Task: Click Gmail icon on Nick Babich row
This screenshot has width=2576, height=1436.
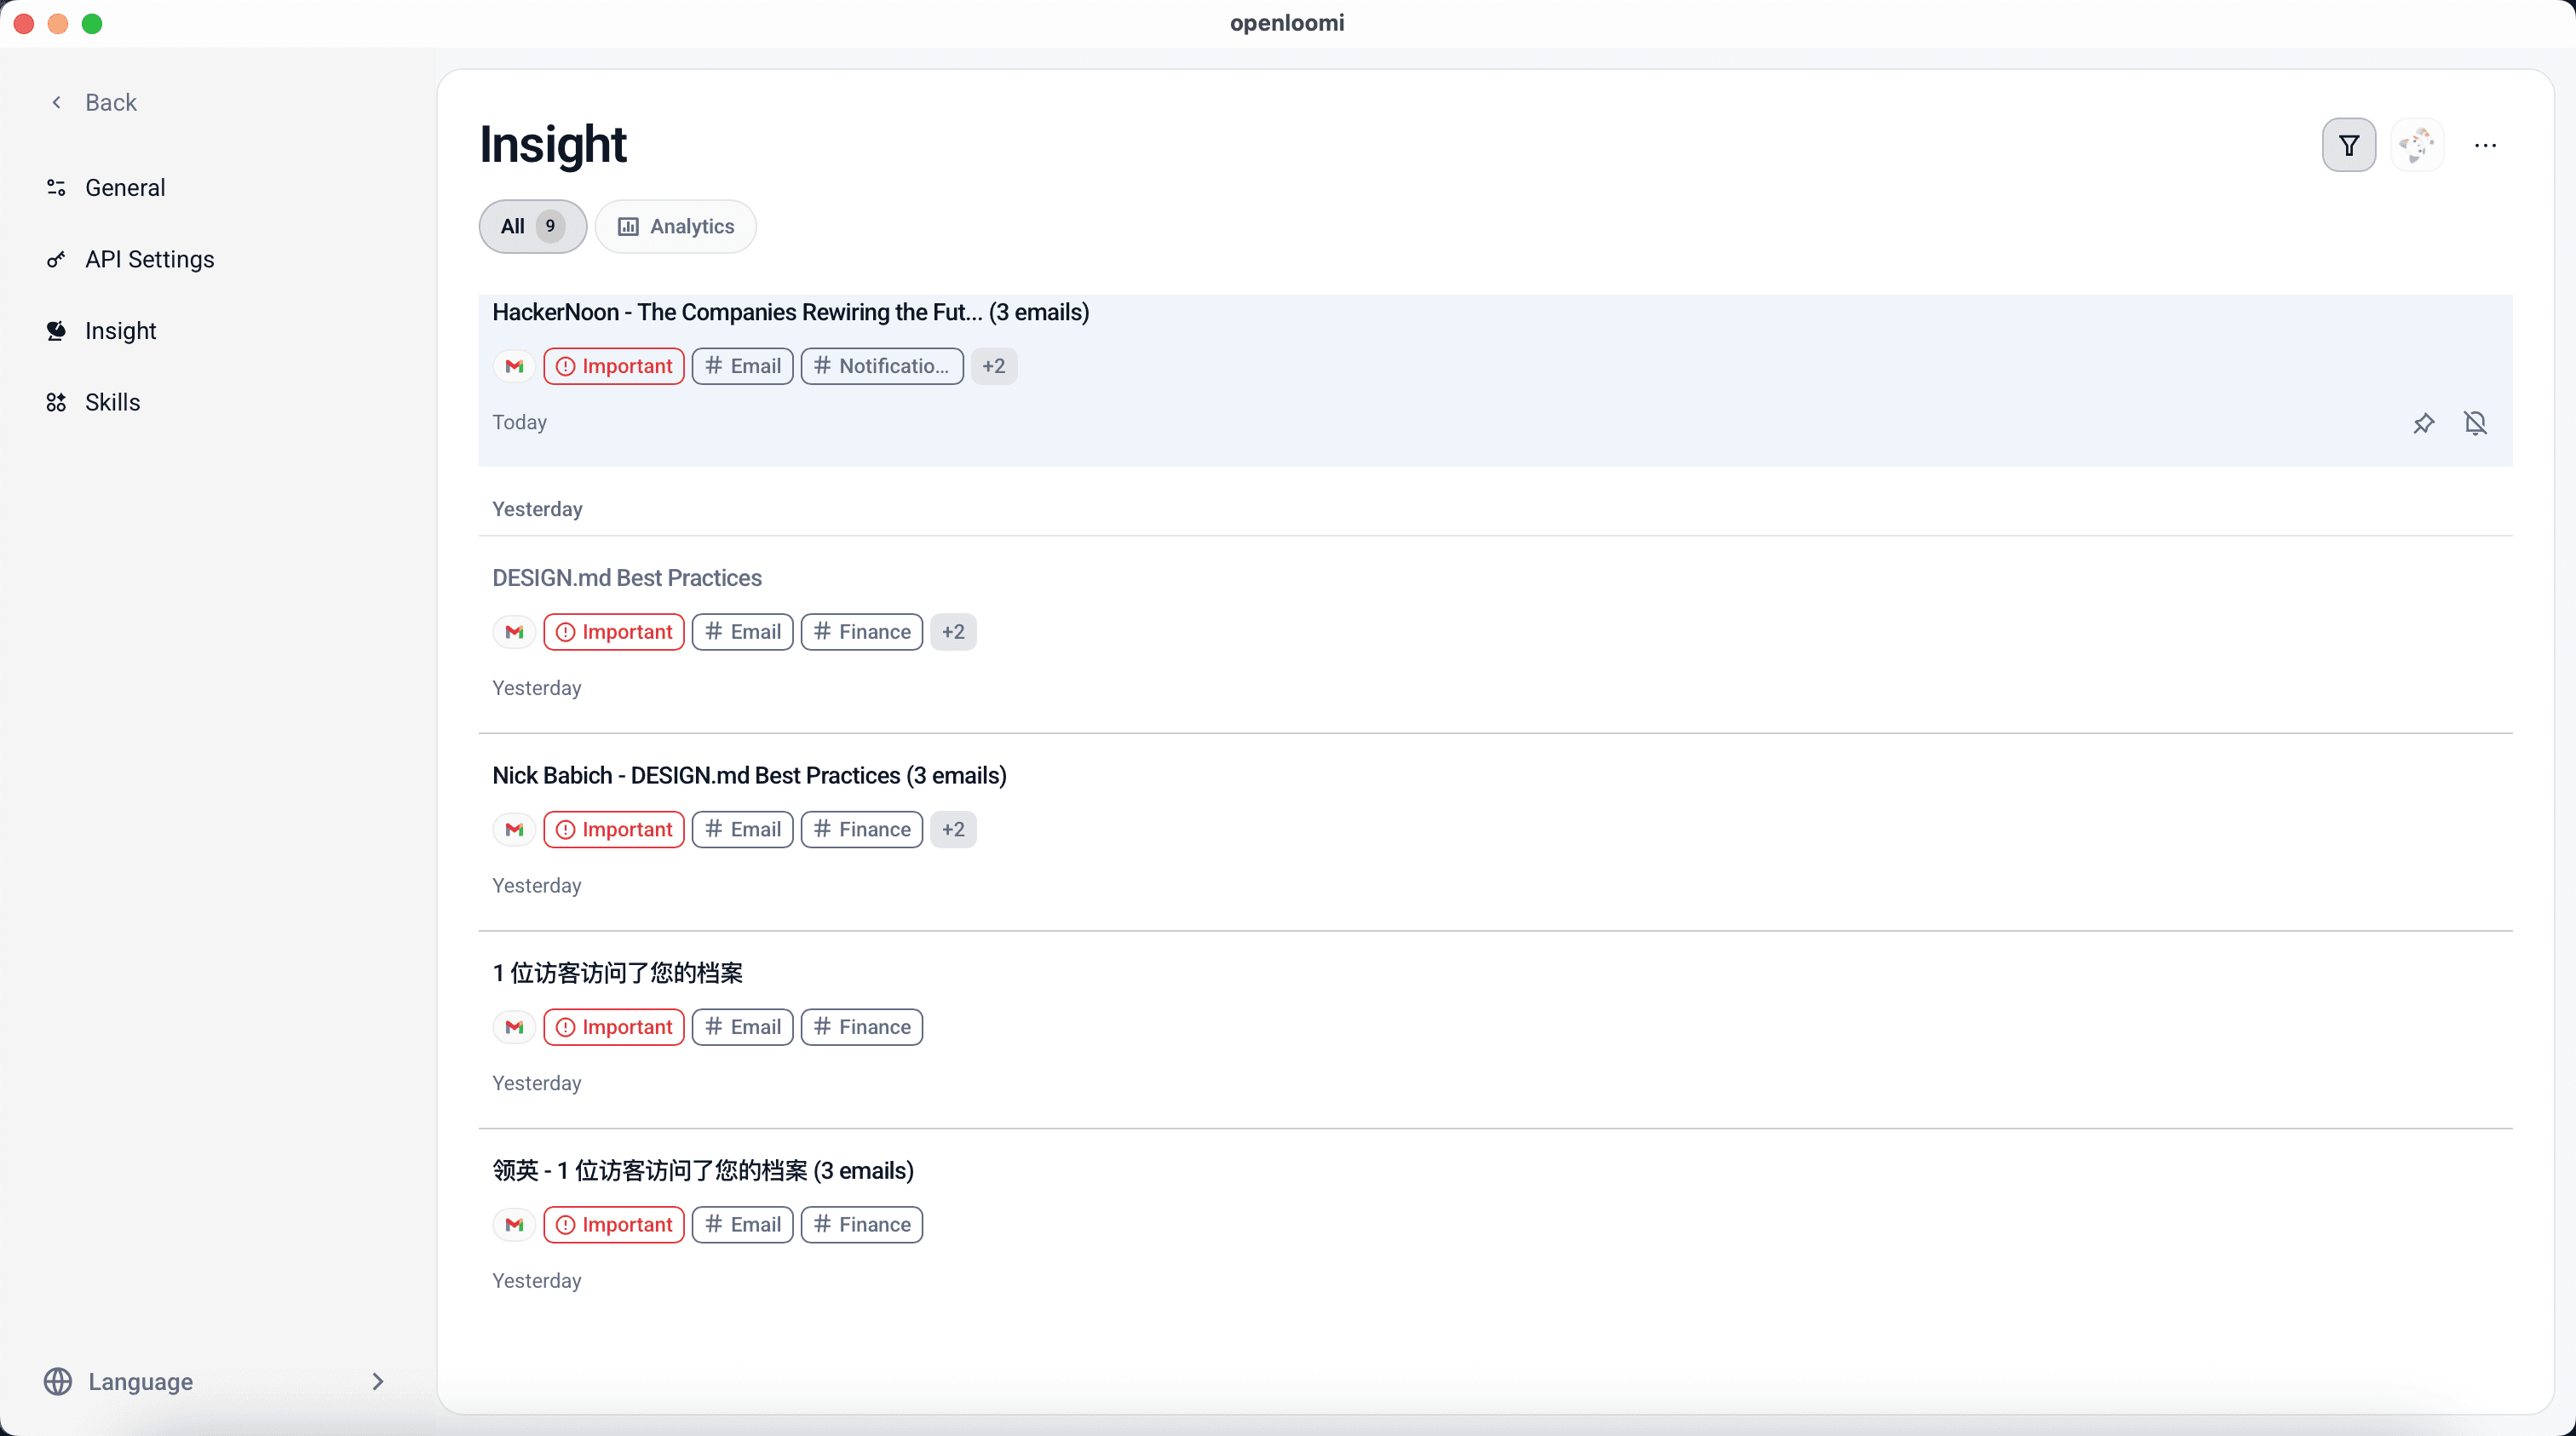Action: coord(515,829)
